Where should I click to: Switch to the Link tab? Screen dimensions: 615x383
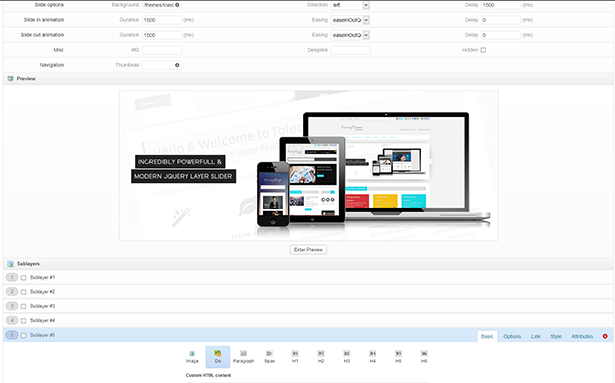536,336
